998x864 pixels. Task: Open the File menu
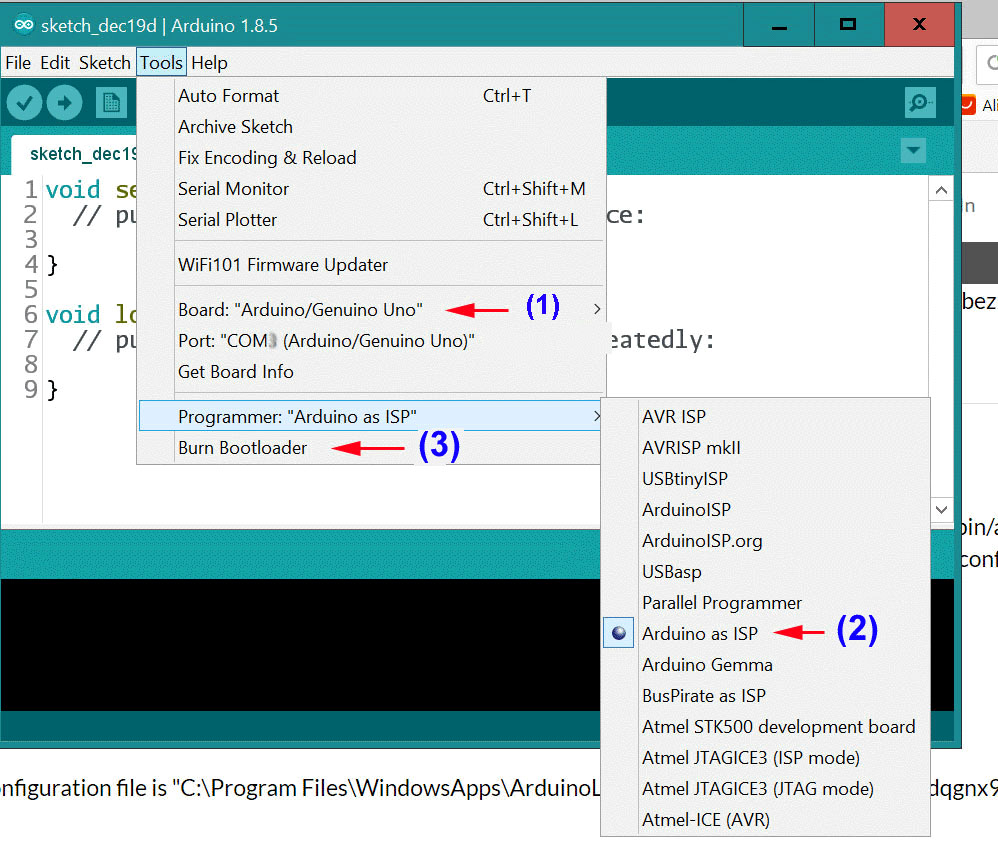tap(17, 62)
